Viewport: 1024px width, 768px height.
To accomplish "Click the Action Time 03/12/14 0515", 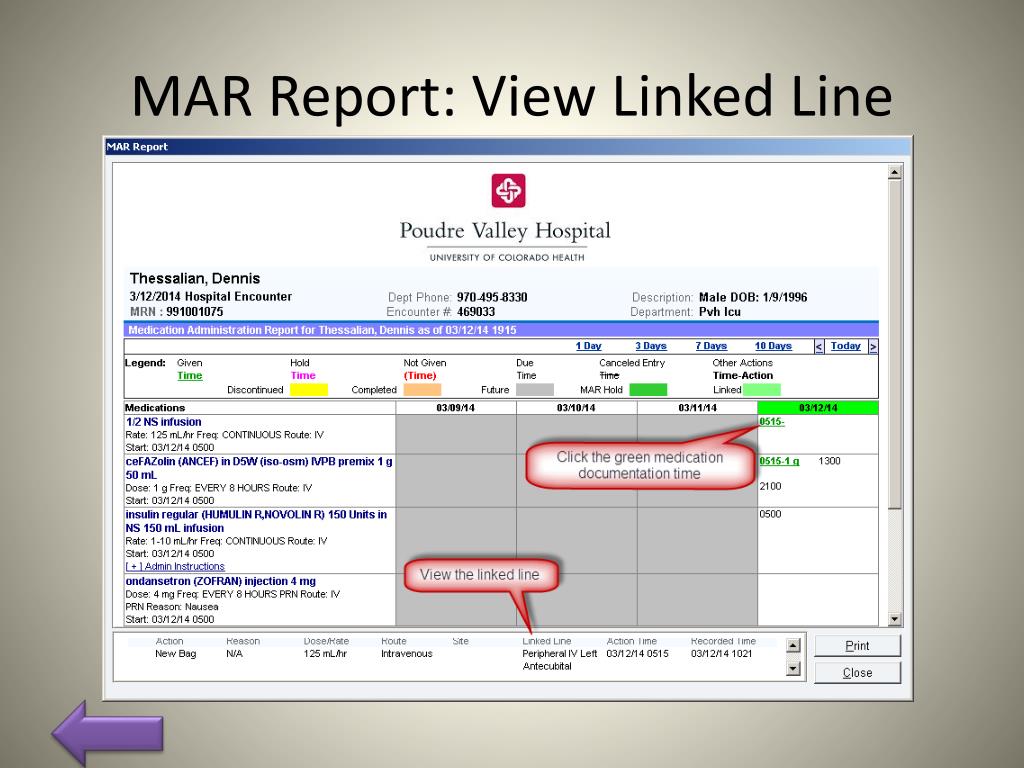I will 637,654.
